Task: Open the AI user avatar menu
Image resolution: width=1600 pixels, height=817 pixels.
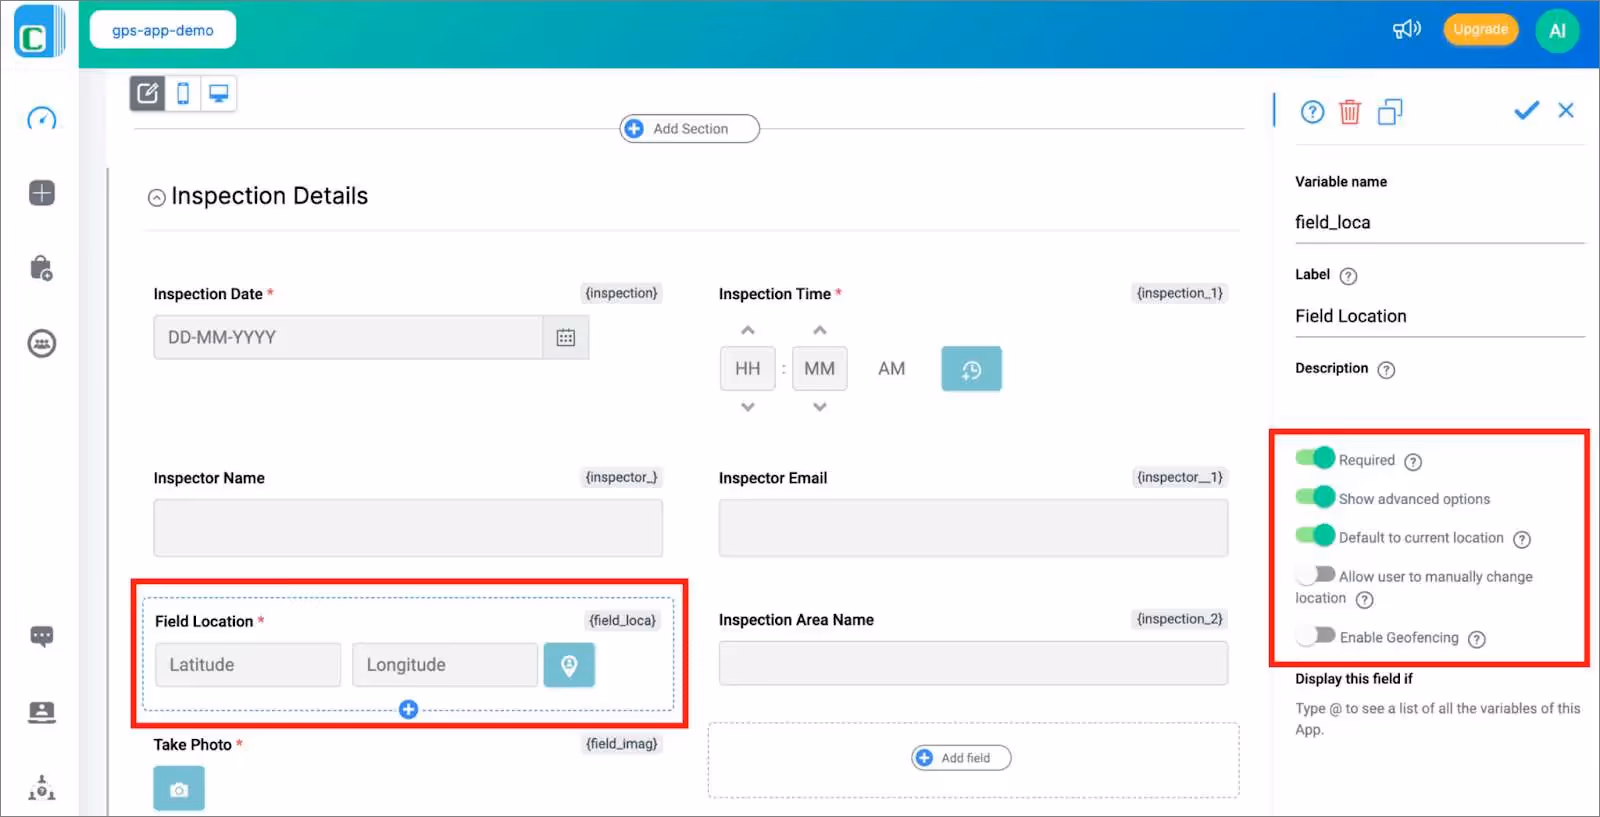Action: point(1557,31)
